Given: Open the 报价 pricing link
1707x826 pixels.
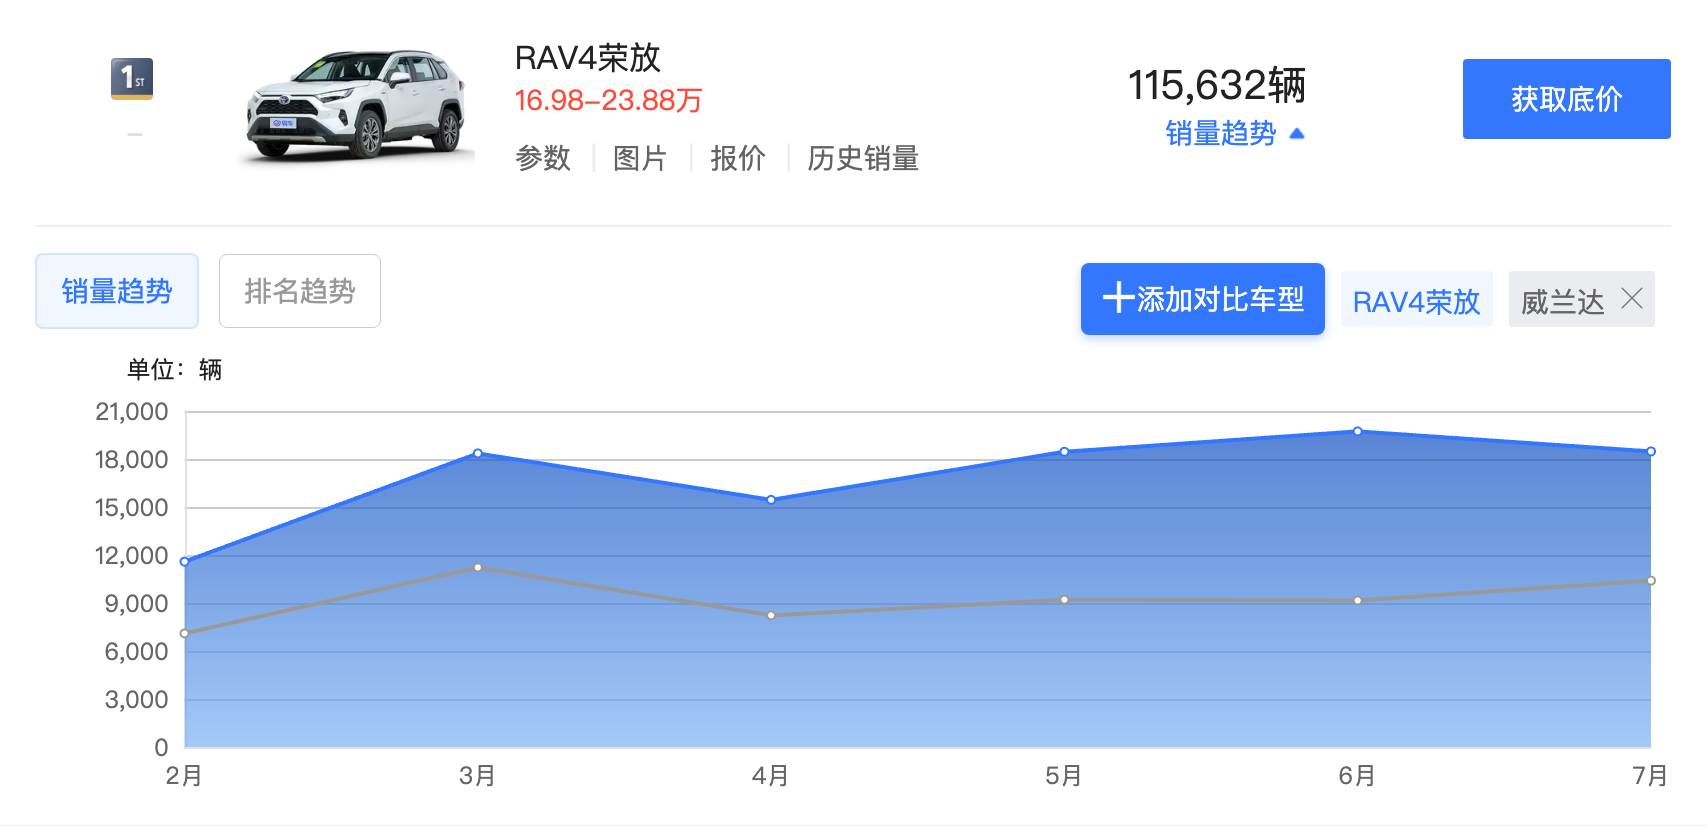Looking at the screenshot, I should point(737,158).
